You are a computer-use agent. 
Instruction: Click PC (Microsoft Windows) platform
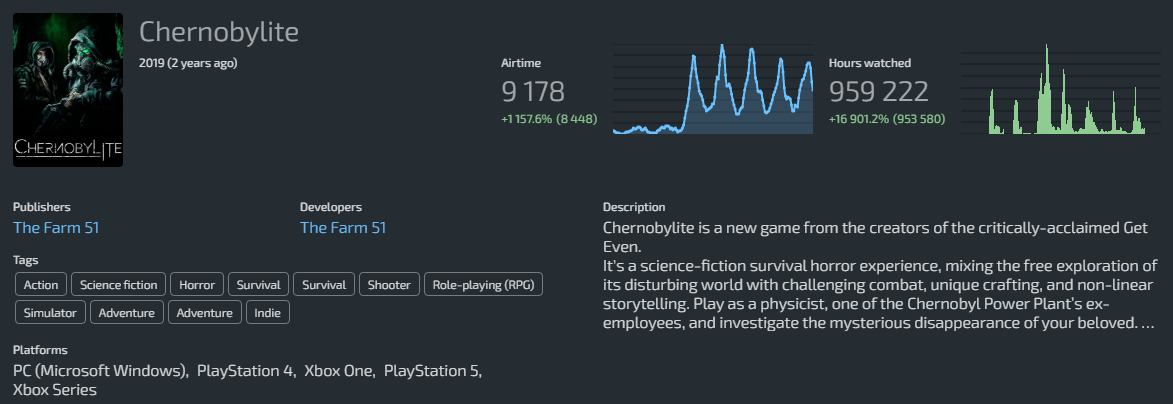100,371
